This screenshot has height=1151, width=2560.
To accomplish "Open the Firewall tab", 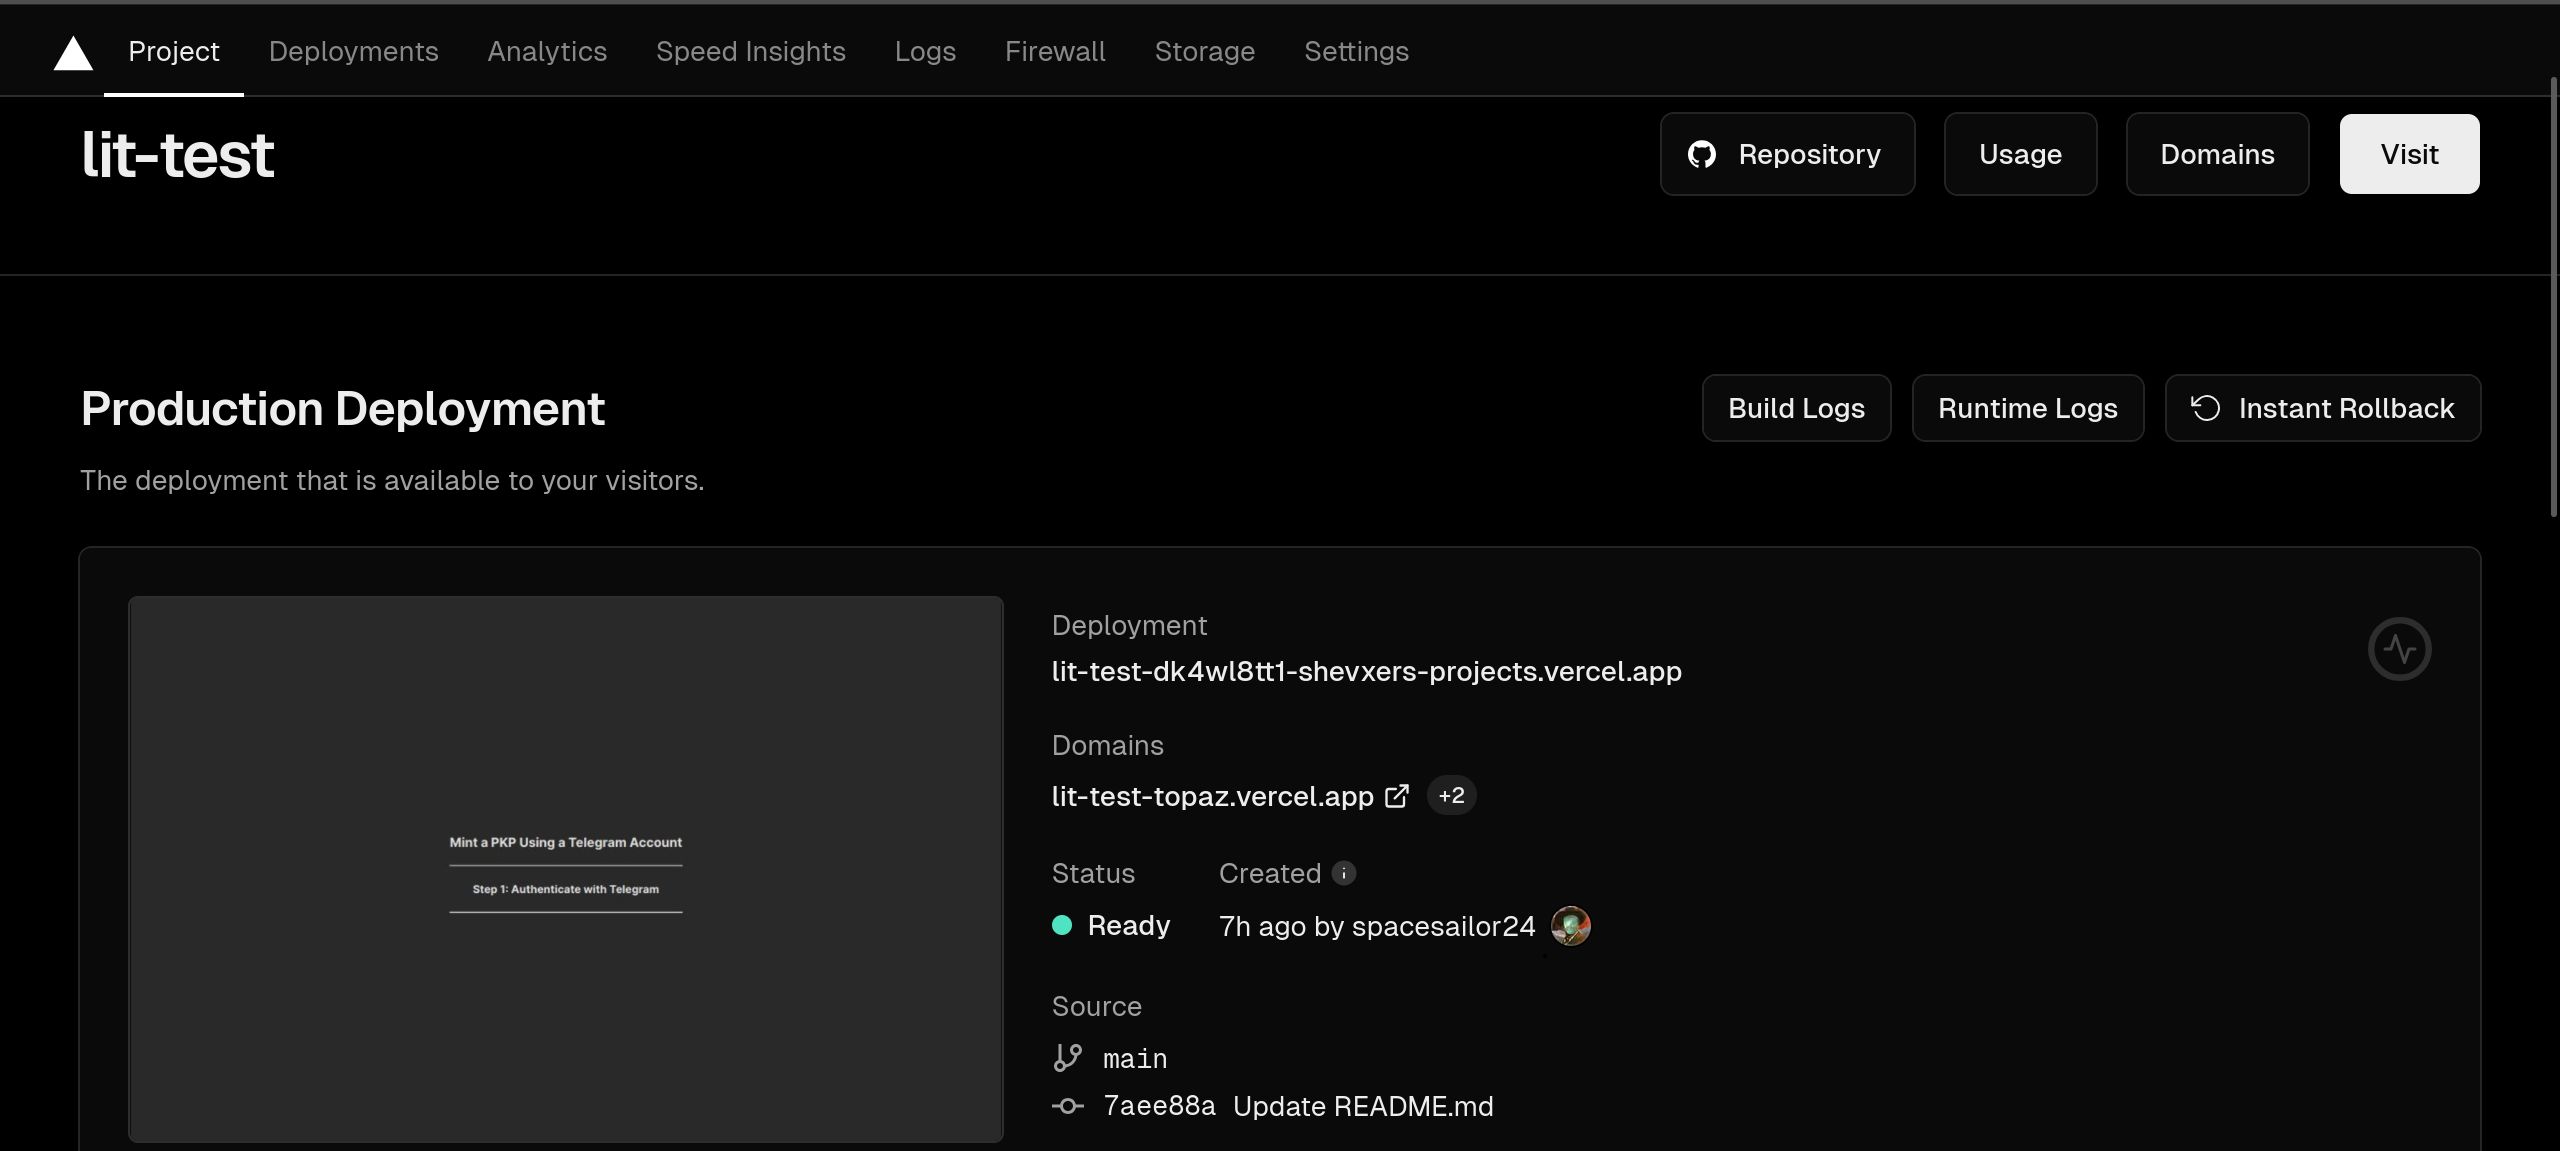I will [1055, 51].
